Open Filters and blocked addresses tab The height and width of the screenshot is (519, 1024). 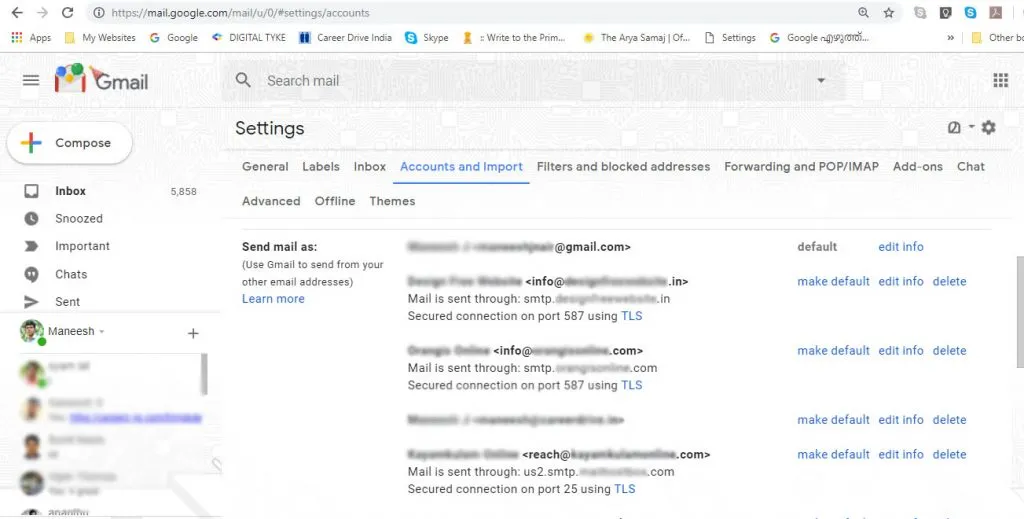(x=623, y=166)
